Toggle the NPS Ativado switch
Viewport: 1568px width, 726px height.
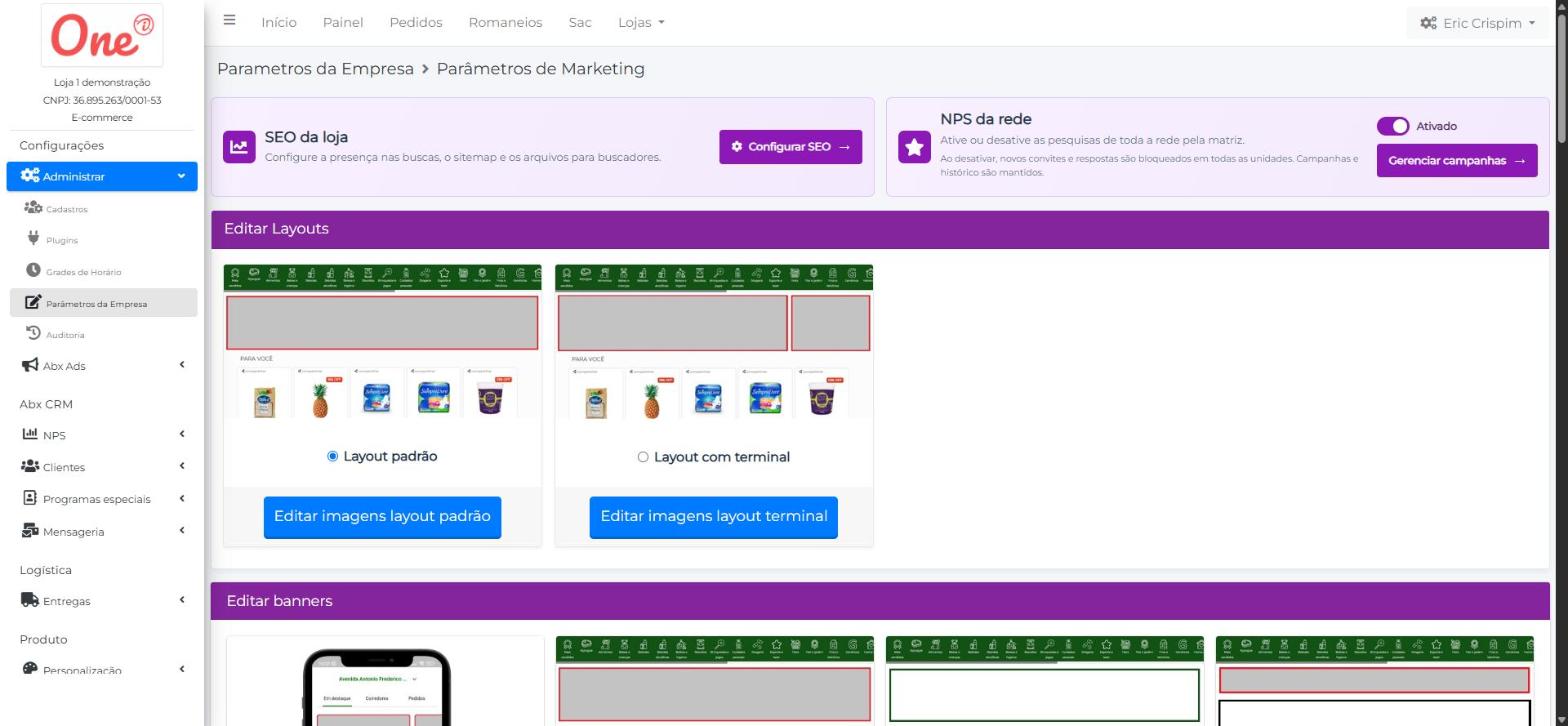click(x=1393, y=126)
